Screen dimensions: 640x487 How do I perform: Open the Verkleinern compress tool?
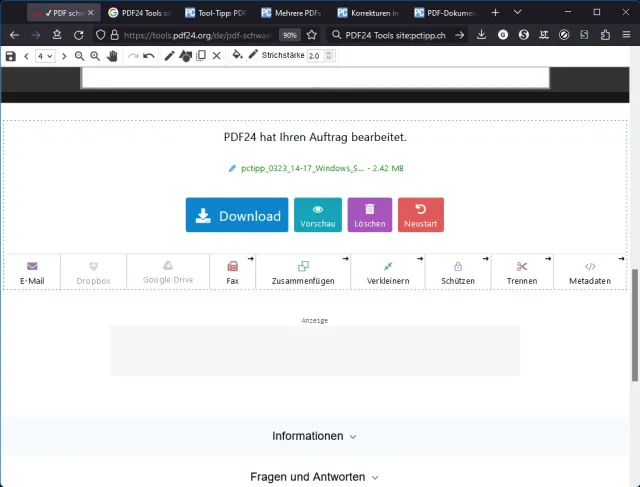(x=388, y=272)
